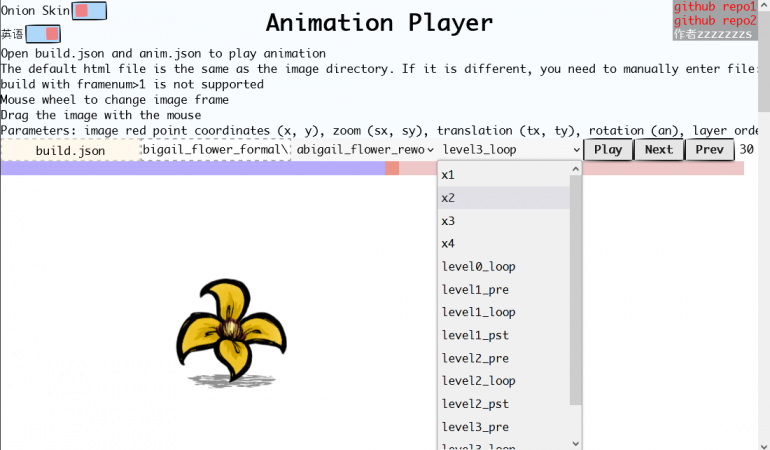Click the dropdown list scrollbar thumb
Screen dimensions: 770x450
point(576,290)
